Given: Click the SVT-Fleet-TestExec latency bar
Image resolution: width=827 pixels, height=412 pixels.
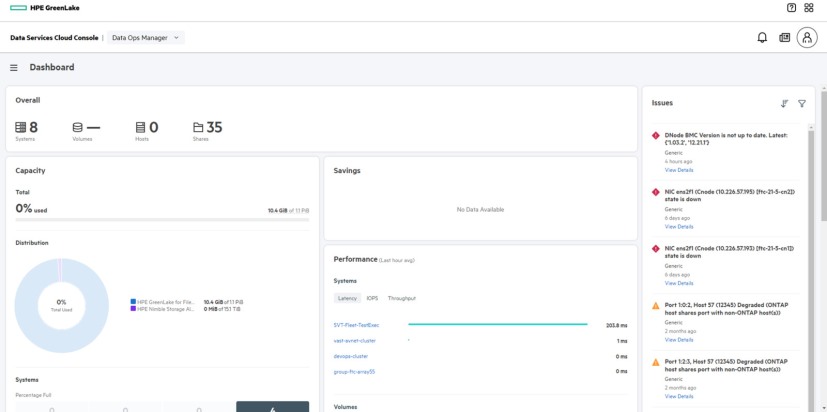Looking at the screenshot, I should (x=498, y=324).
